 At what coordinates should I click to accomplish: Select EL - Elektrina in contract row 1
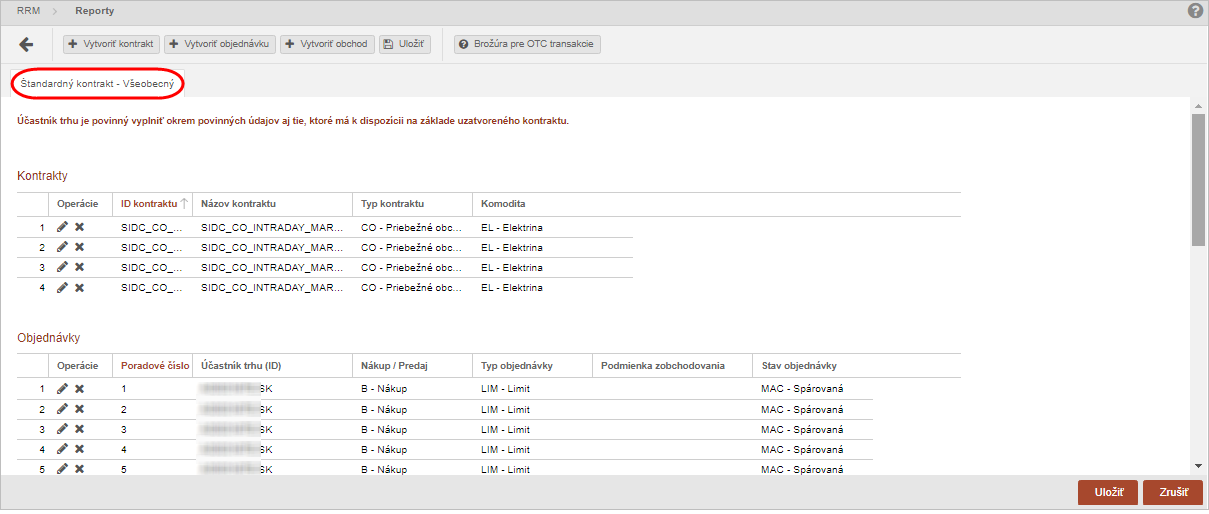[512, 228]
